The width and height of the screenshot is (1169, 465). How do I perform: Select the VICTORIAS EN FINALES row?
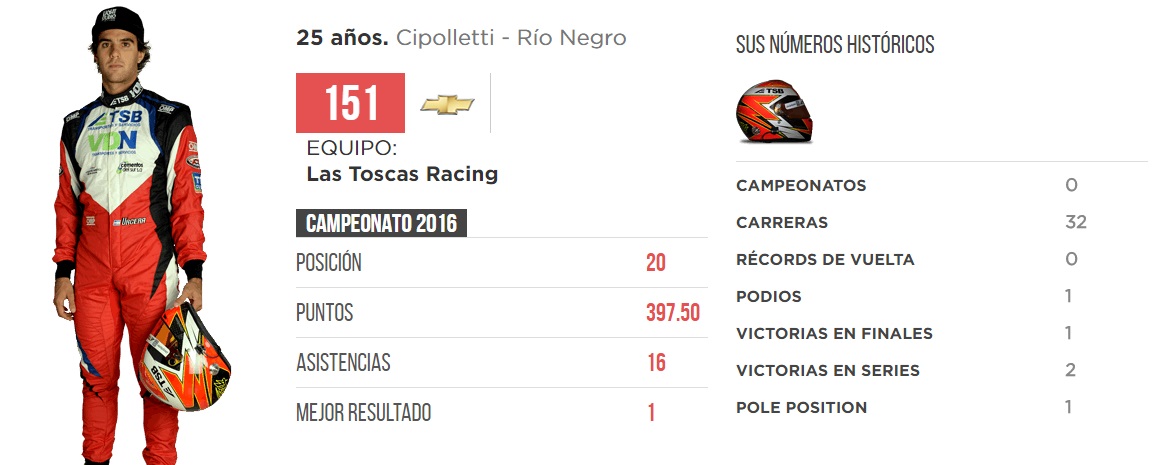tap(942, 333)
